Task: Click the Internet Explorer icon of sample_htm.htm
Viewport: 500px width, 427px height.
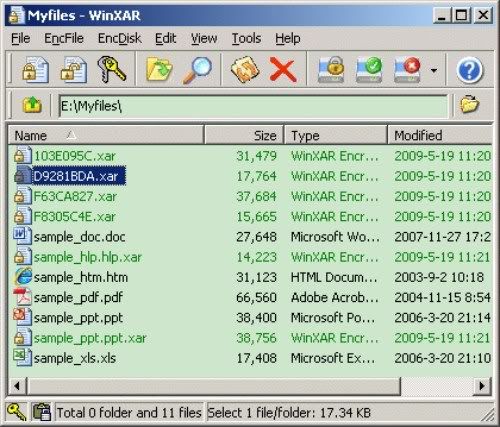Action: (23, 277)
